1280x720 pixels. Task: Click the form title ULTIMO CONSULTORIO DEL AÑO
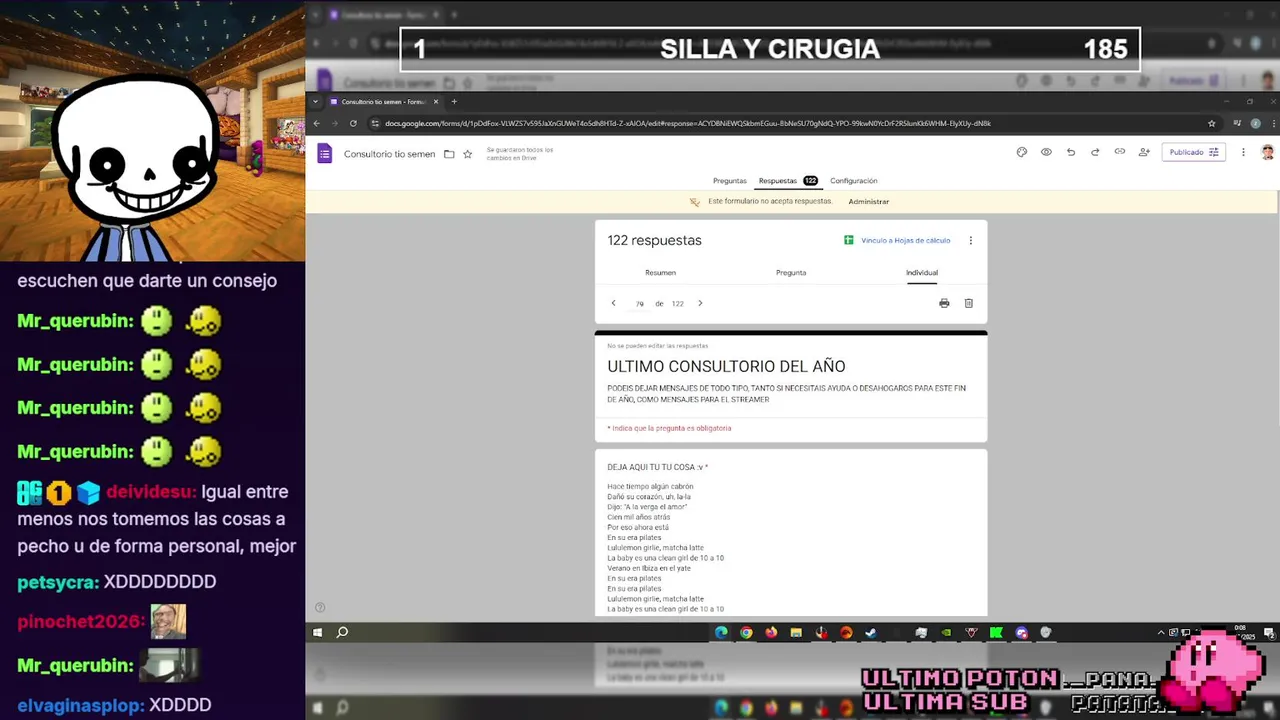click(x=726, y=367)
